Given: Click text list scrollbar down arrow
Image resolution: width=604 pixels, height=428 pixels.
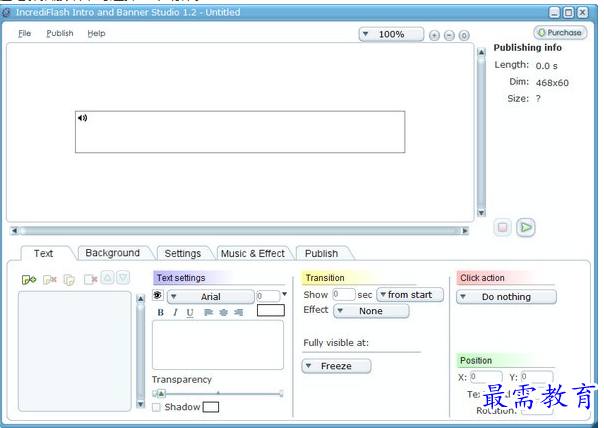Looking at the screenshot, I should tap(141, 404).
